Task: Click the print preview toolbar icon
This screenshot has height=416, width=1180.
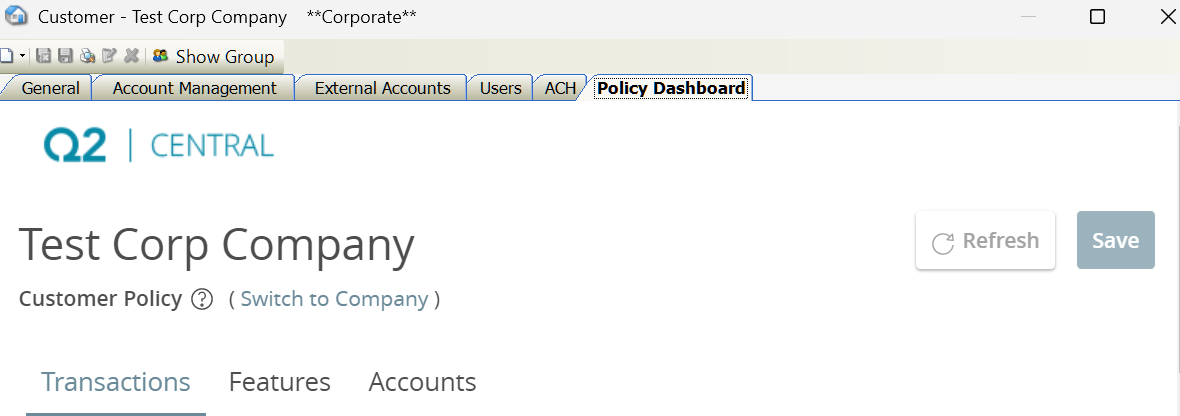Action: (x=87, y=56)
